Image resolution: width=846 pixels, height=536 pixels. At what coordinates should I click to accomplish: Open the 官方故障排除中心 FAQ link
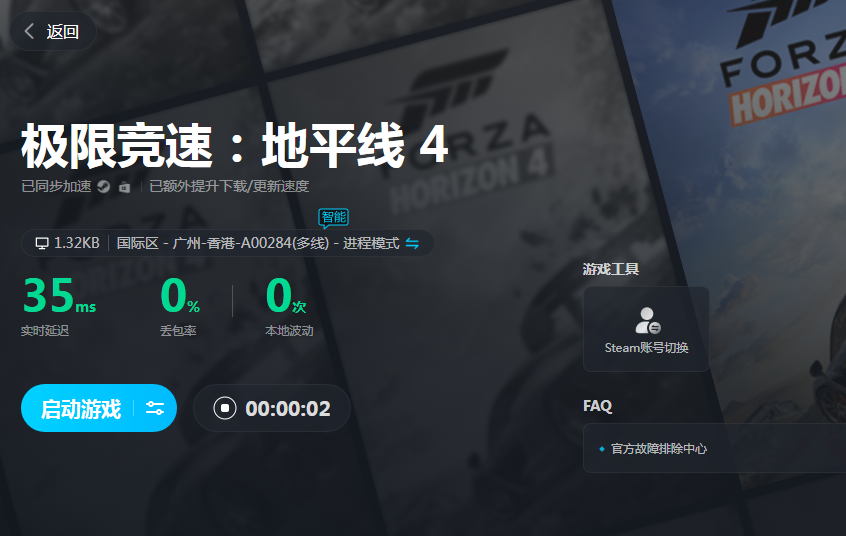click(658, 449)
